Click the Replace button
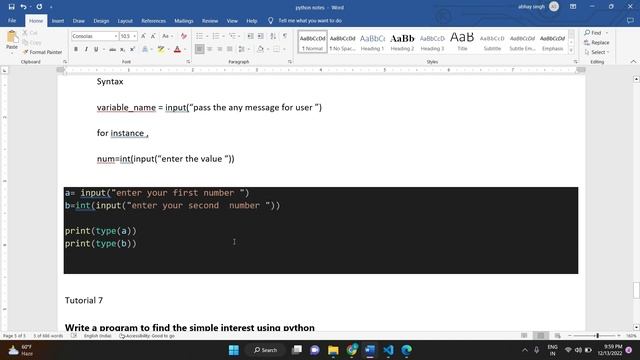The image size is (640, 360). (596, 42)
